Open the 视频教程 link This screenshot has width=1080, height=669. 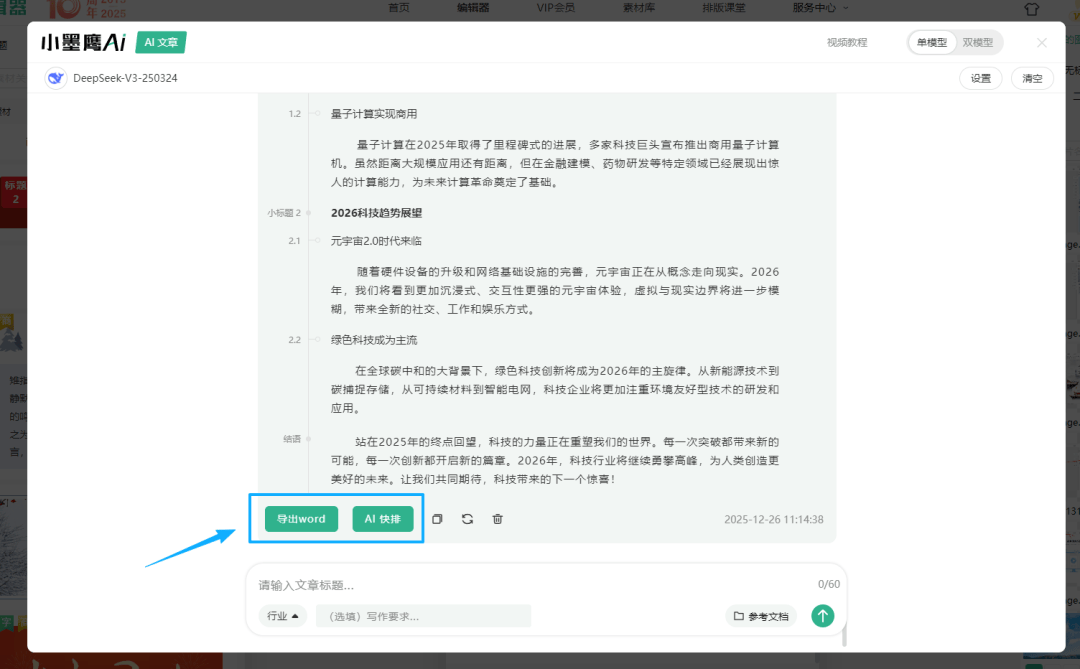point(847,43)
